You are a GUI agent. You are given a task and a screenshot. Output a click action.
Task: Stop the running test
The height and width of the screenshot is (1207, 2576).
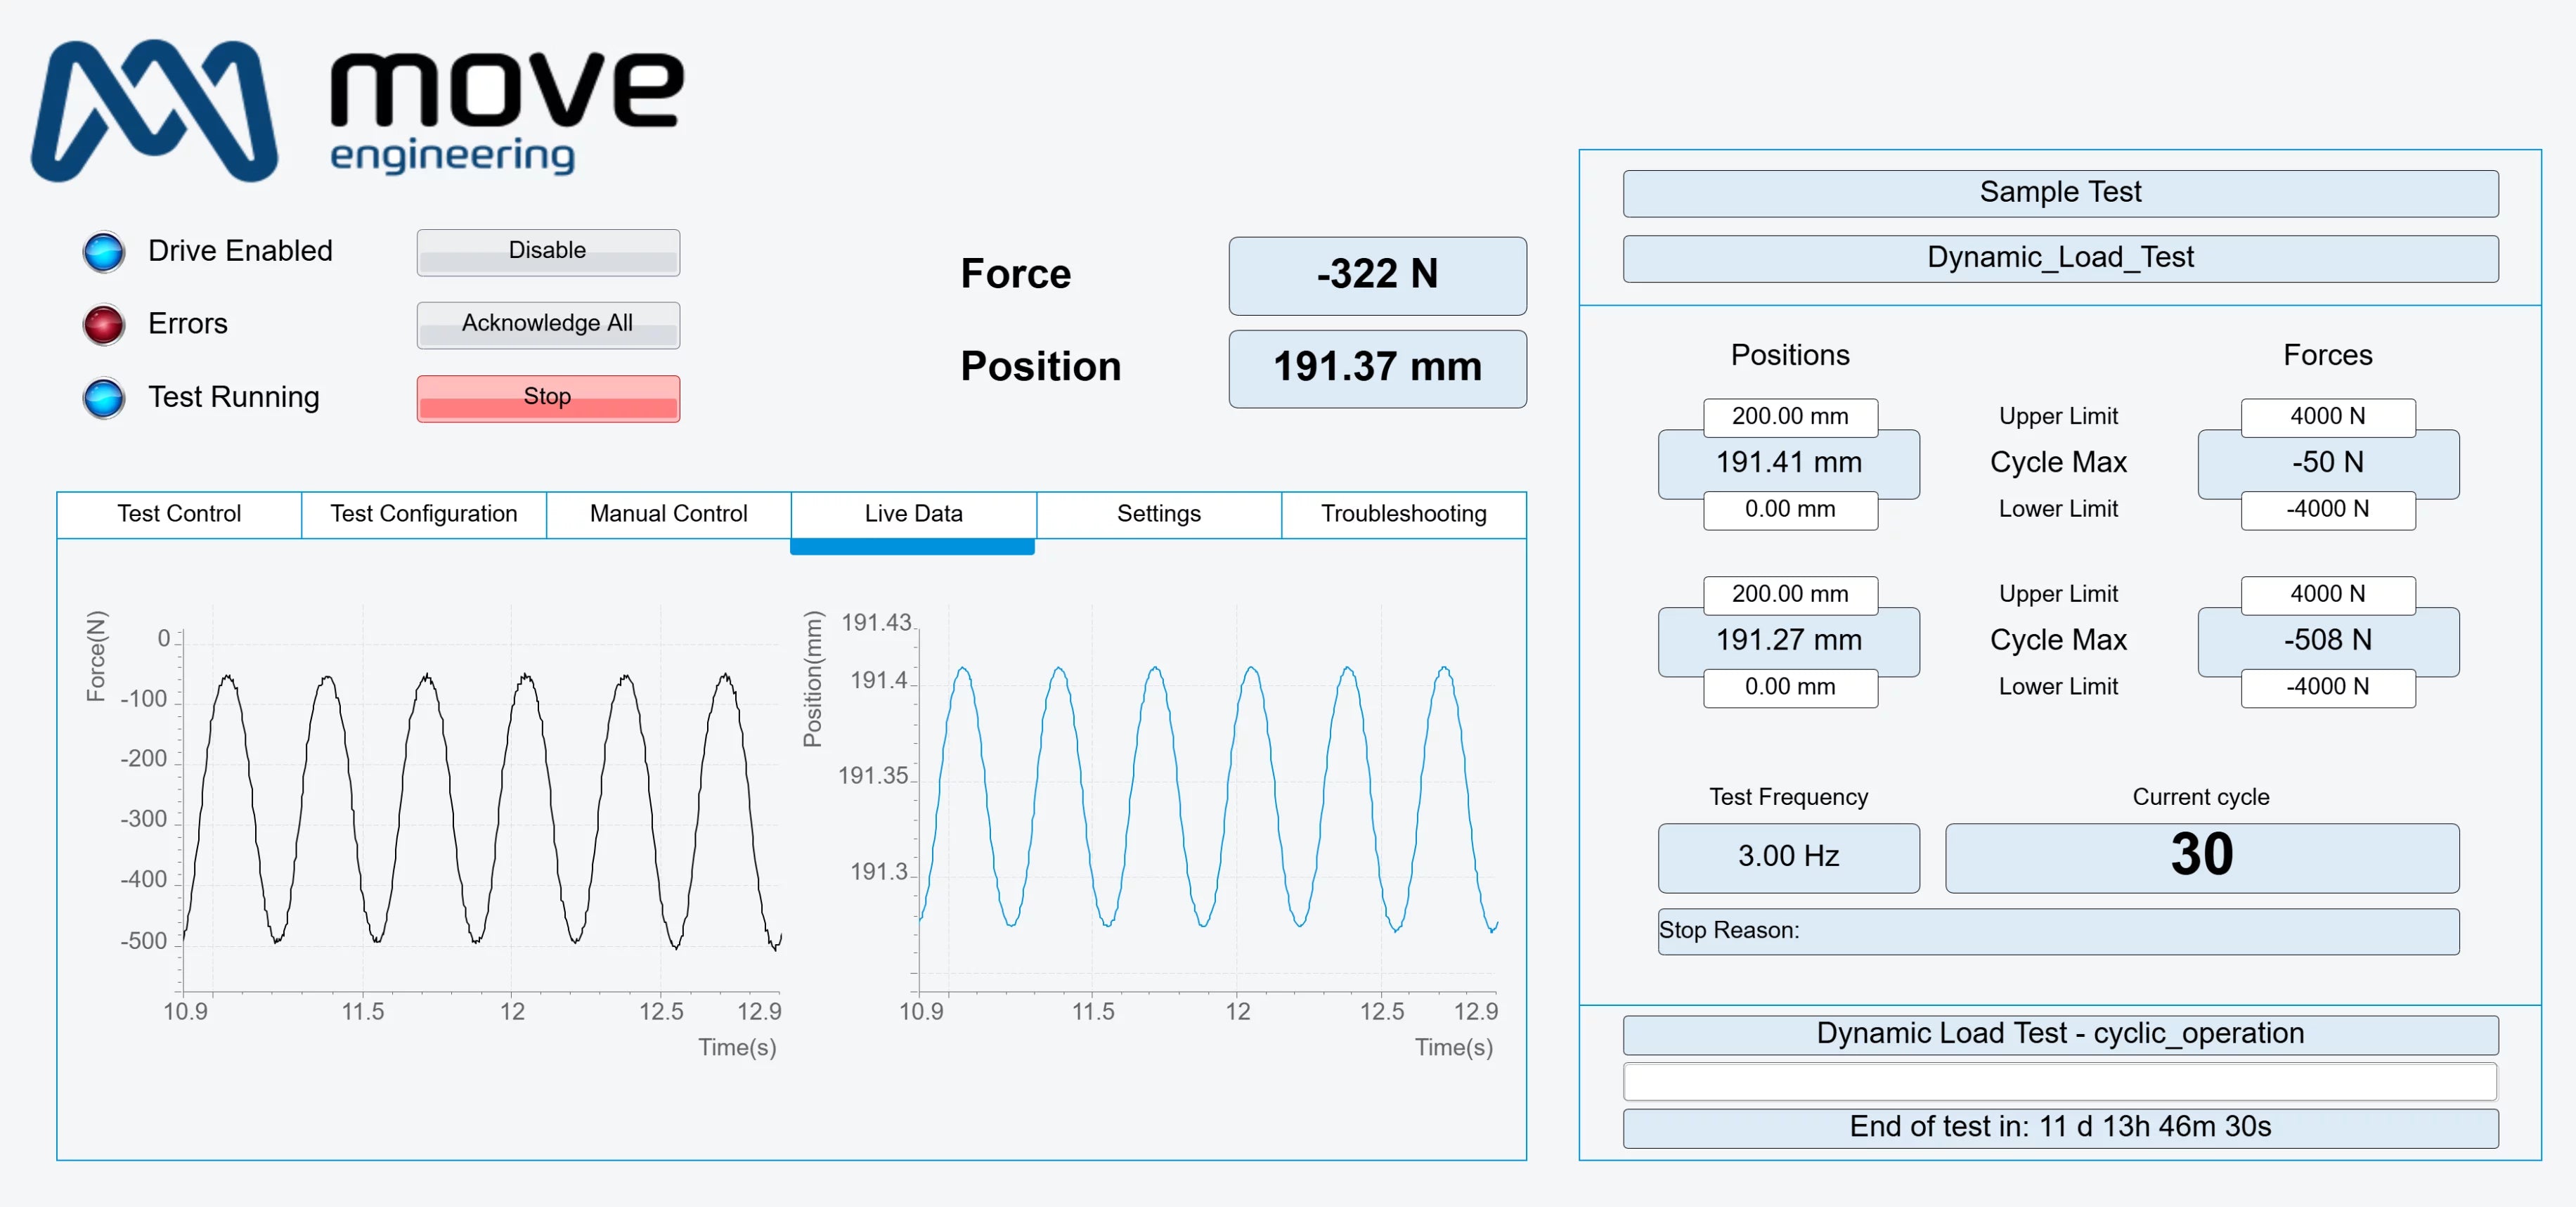(547, 398)
